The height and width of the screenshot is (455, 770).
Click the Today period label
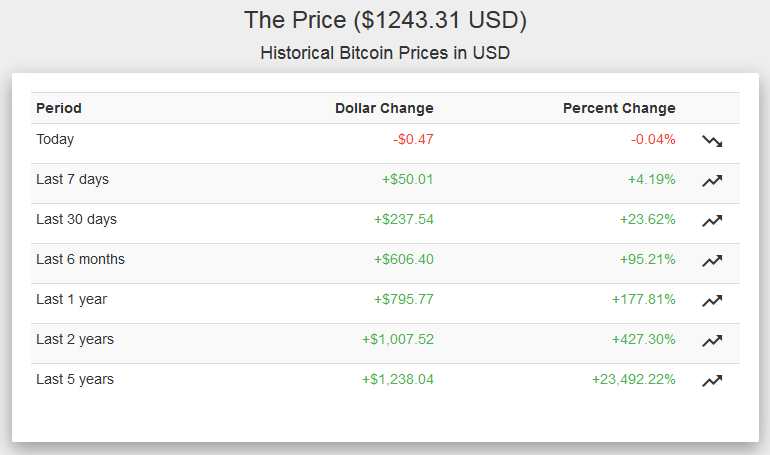pos(55,139)
